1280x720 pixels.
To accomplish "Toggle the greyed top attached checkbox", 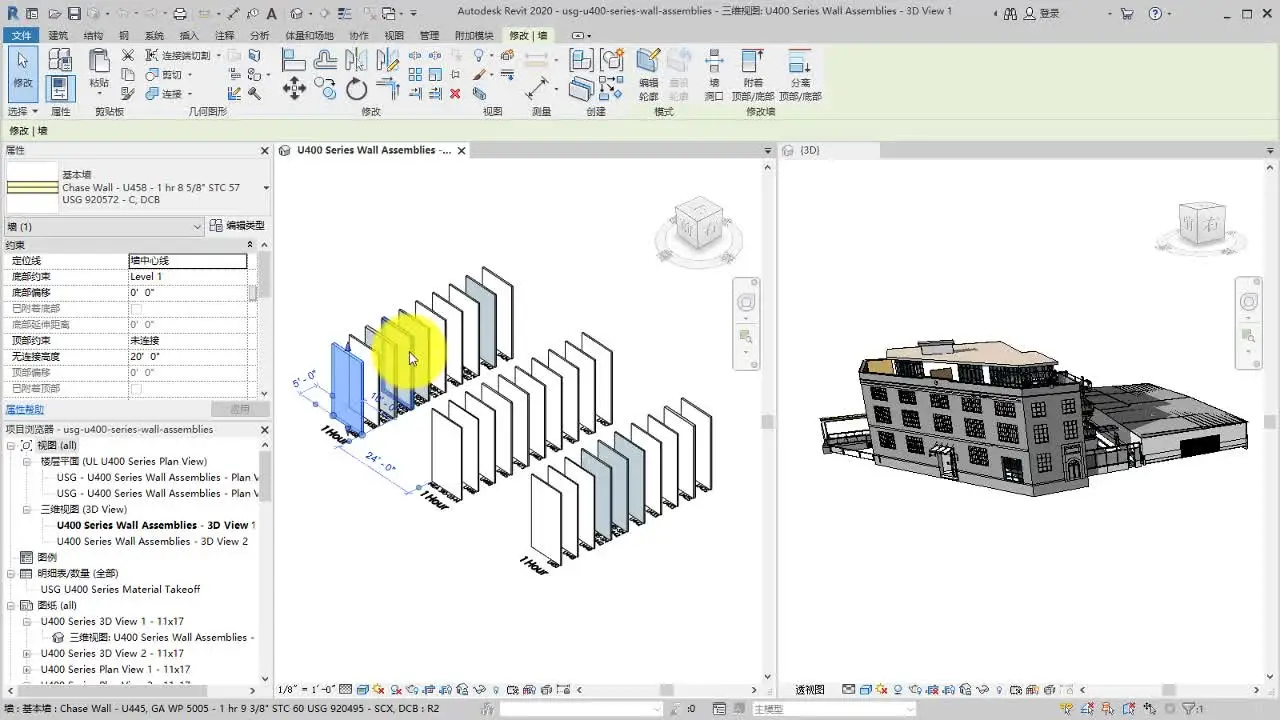I will point(136,388).
